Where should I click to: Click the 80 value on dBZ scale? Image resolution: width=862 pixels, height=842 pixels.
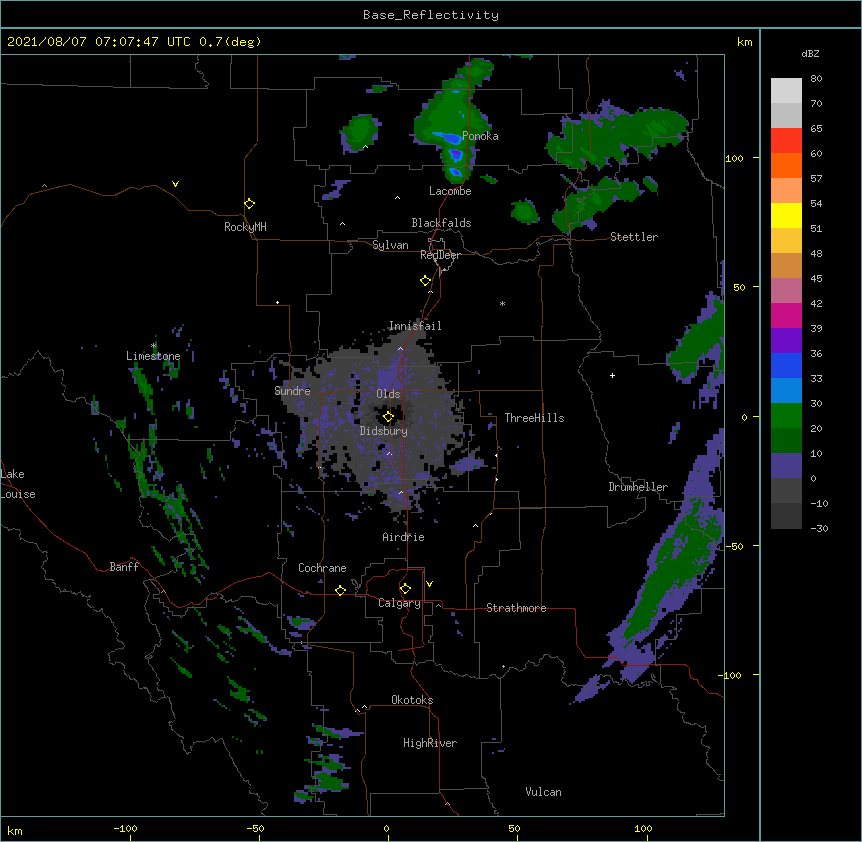point(816,79)
